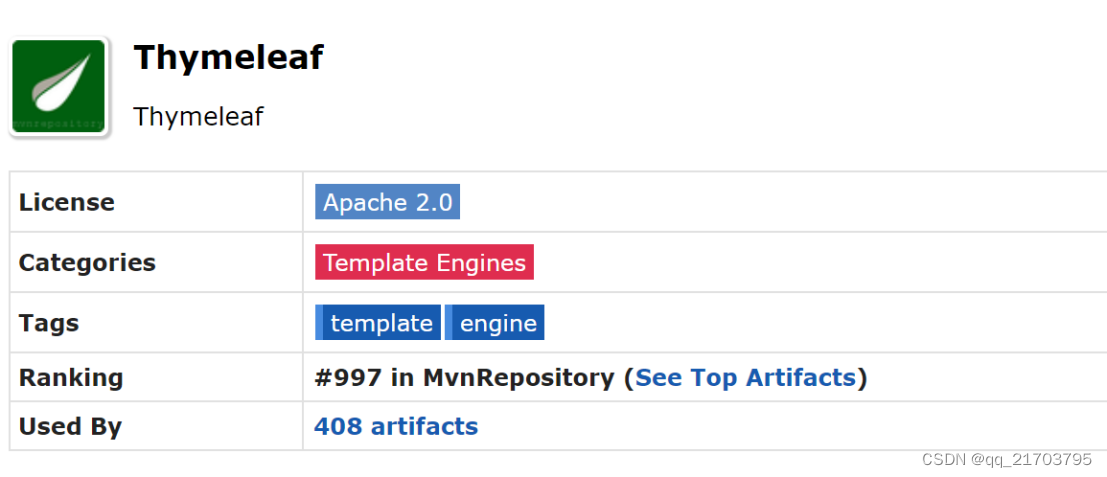Open the Apache 2.0 license badge
The height and width of the screenshot is (477, 1107).
pyautogui.click(x=388, y=202)
